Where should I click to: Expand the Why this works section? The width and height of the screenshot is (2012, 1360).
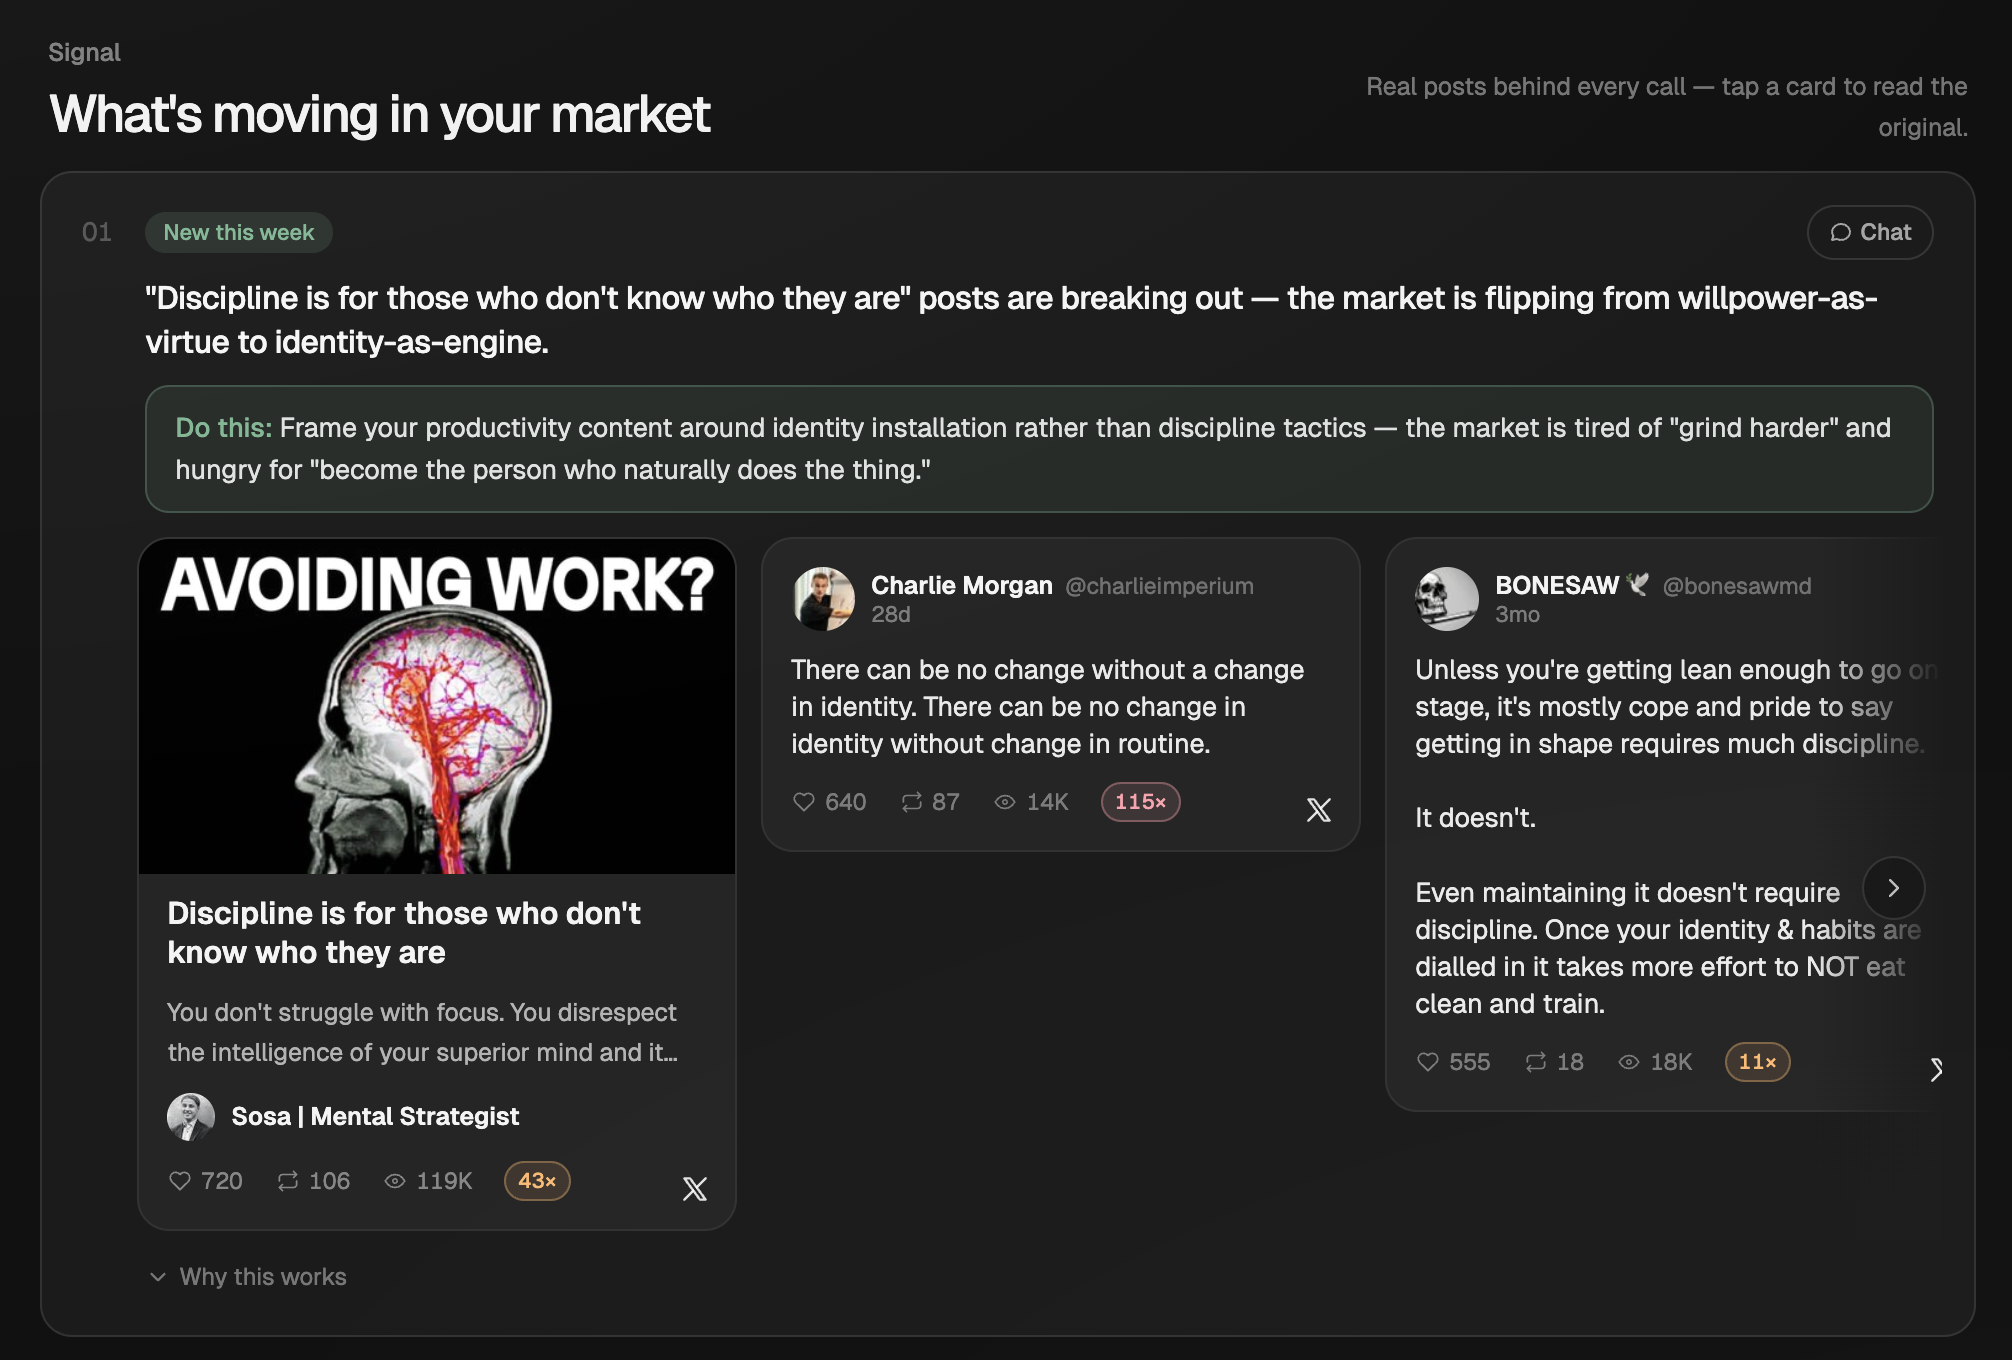click(248, 1277)
